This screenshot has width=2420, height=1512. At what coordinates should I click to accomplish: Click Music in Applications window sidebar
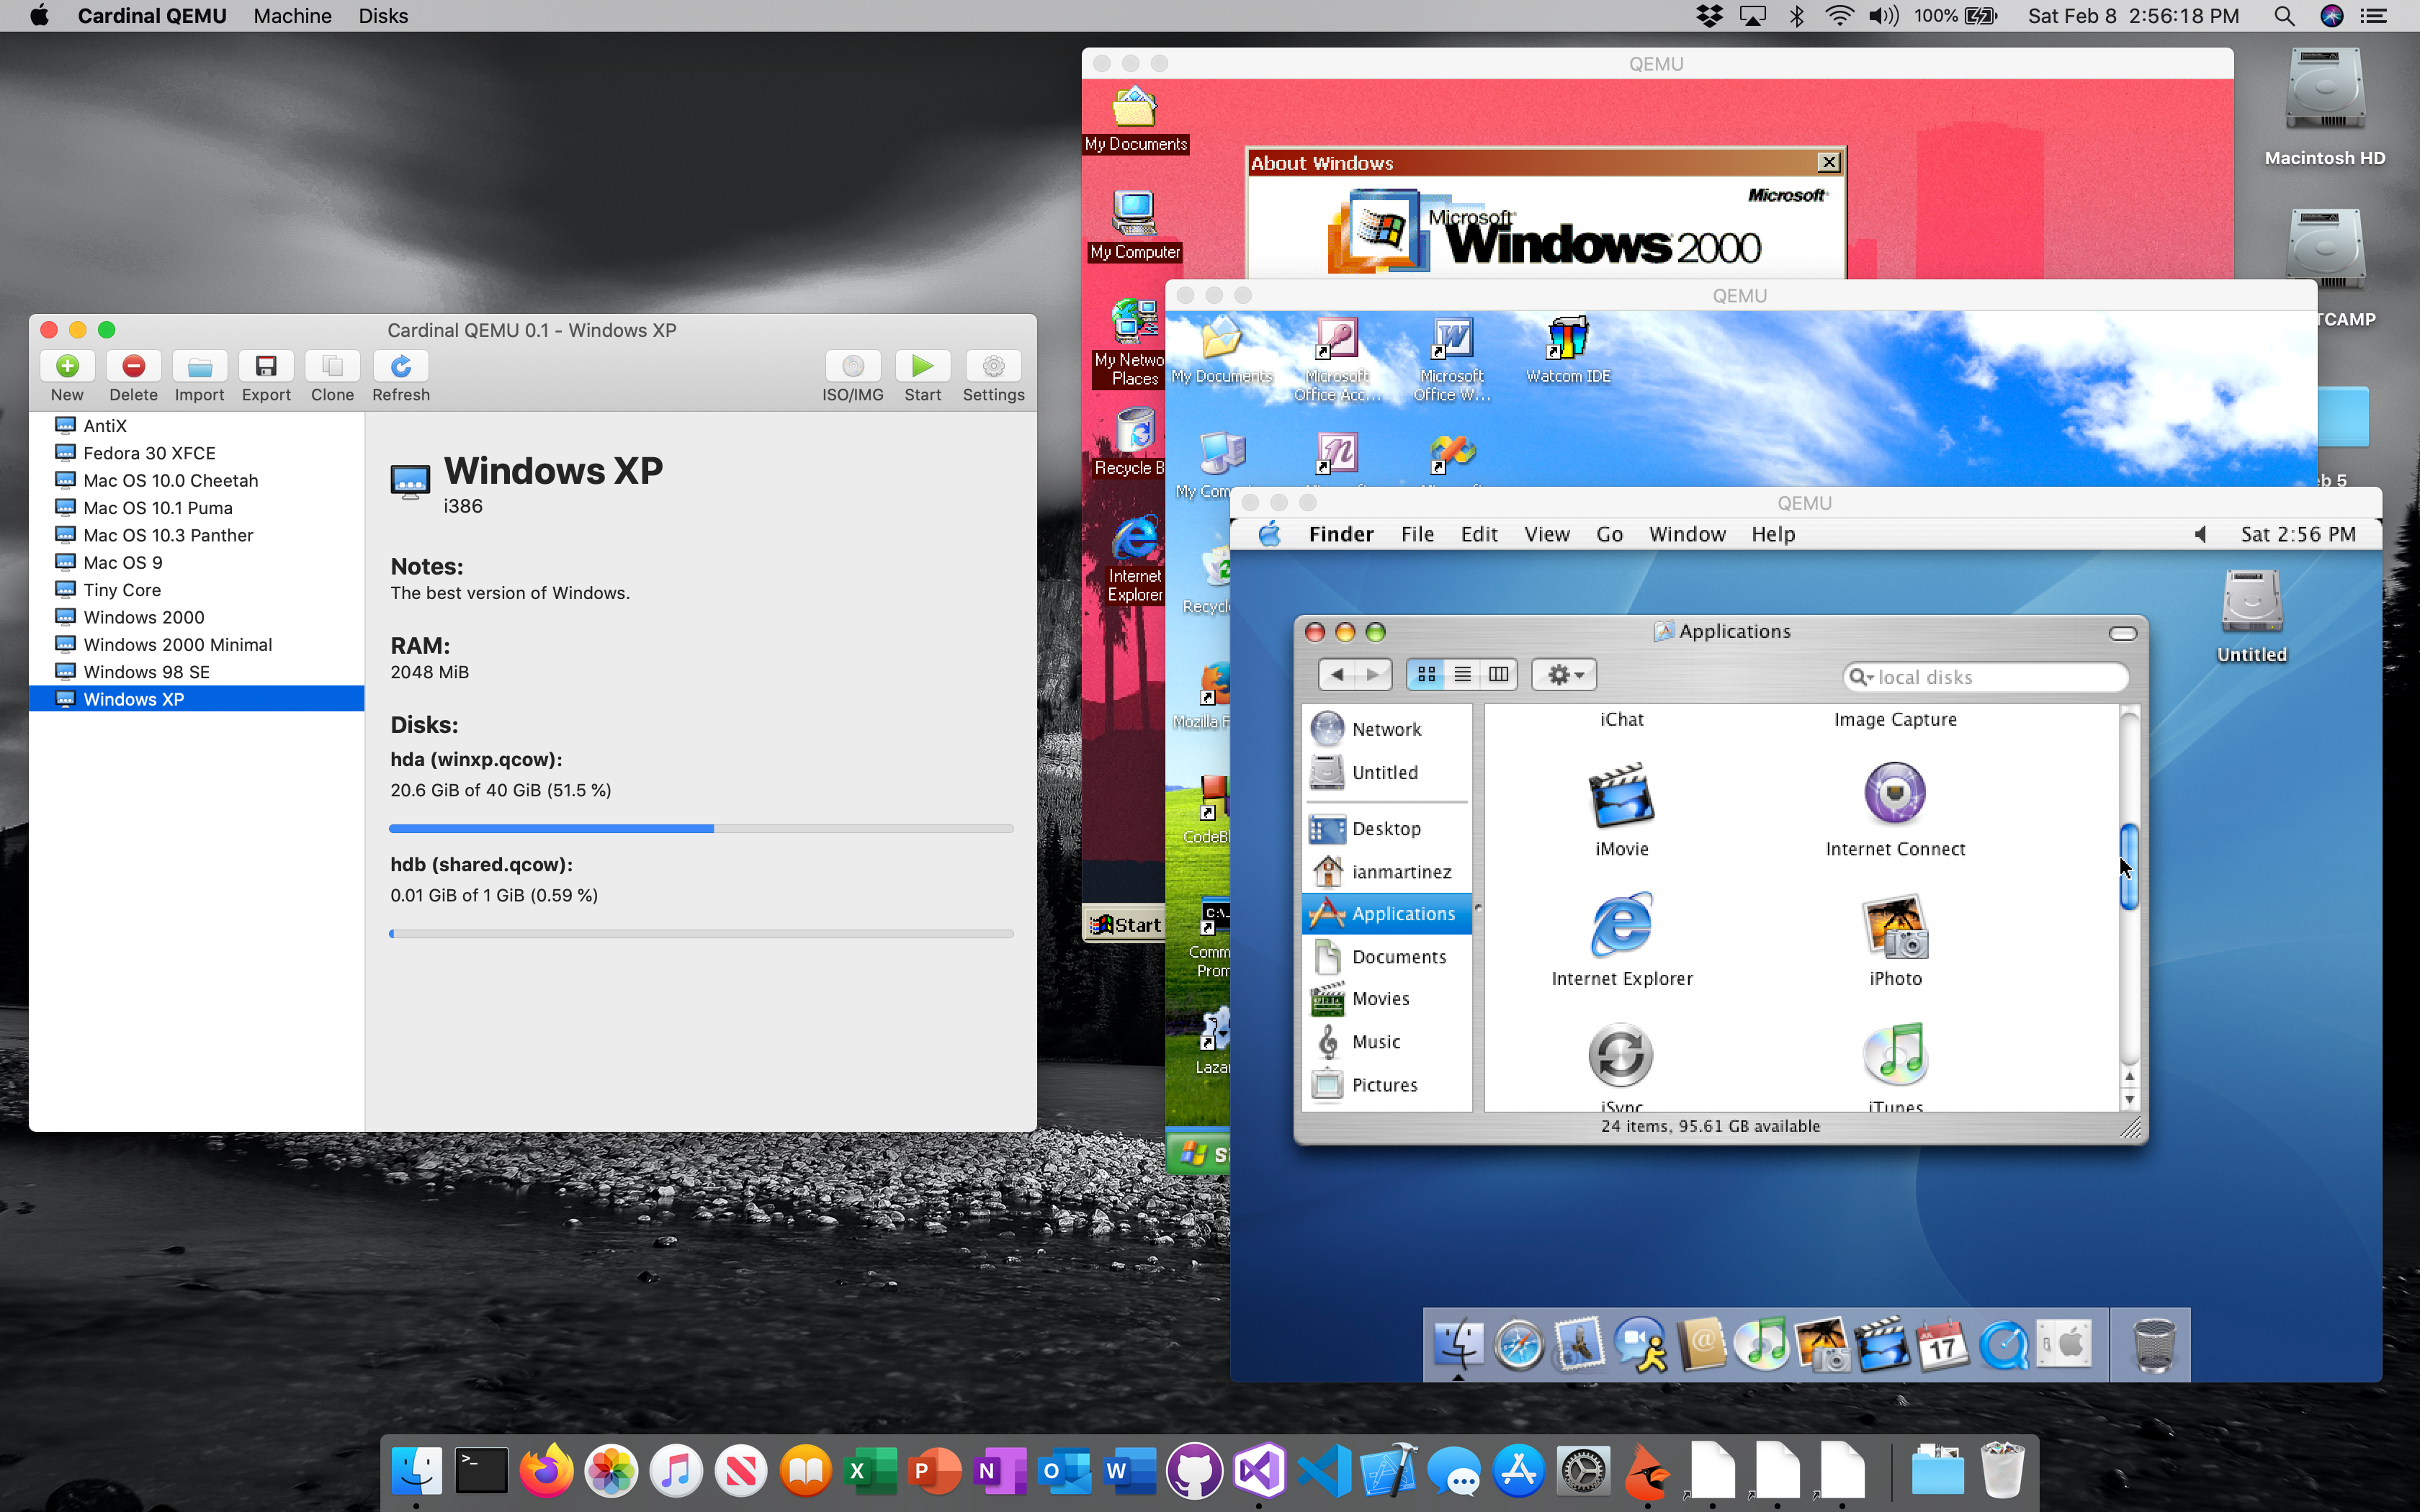[x=1387, y=1041]
